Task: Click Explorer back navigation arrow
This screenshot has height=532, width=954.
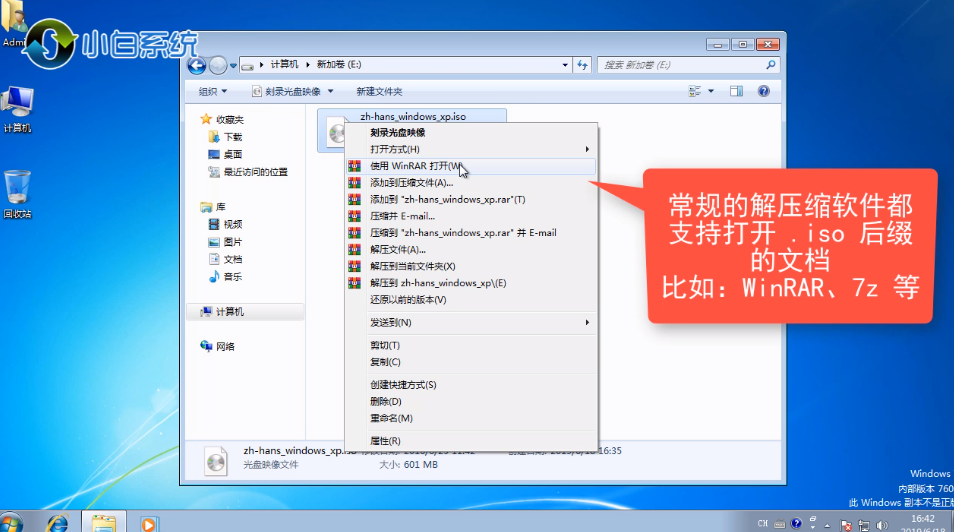Action: point(197,65)
